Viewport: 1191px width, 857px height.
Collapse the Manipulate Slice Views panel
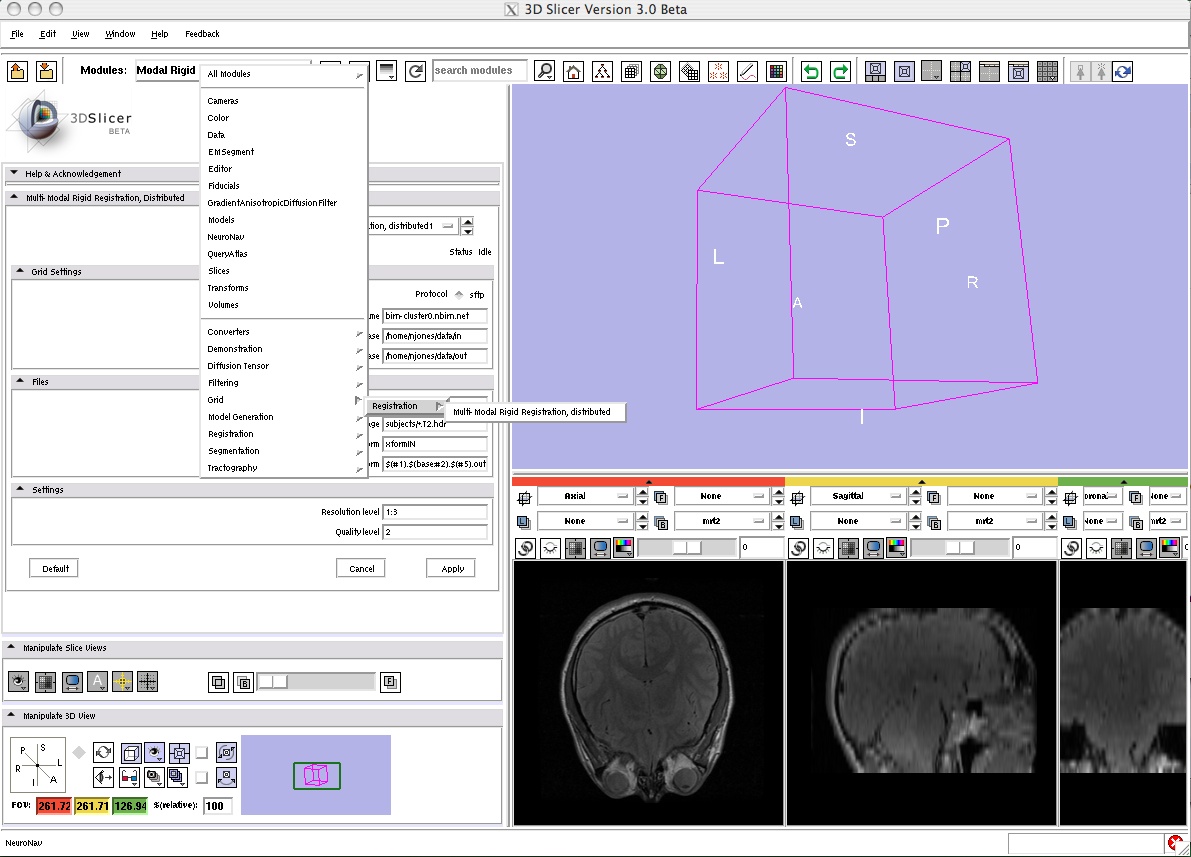coord(13,648)
